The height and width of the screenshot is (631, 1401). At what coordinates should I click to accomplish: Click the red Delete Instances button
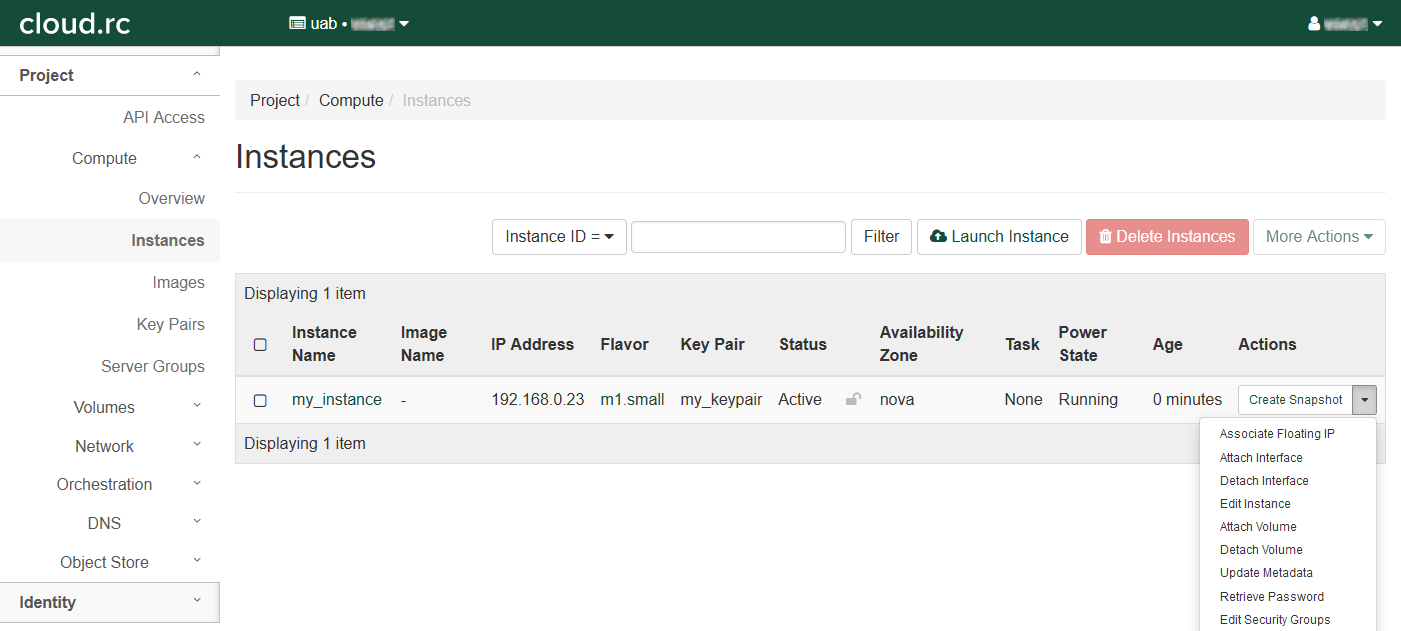[x=1166, y=237]
